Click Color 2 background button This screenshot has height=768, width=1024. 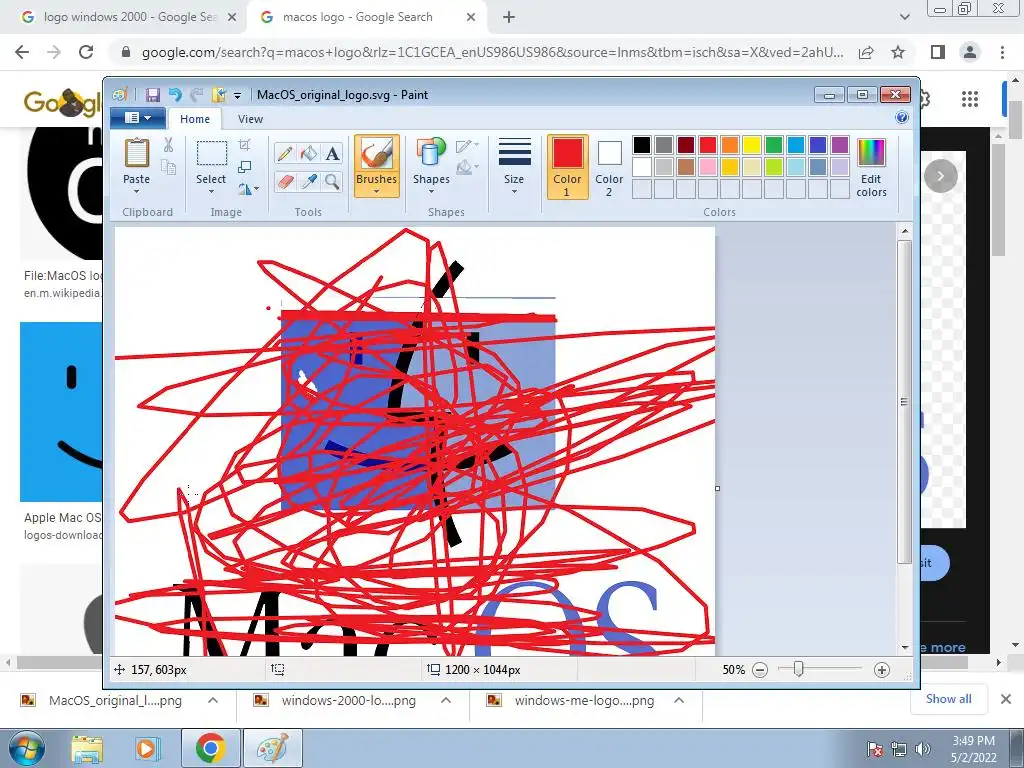[x=609, y=167]
